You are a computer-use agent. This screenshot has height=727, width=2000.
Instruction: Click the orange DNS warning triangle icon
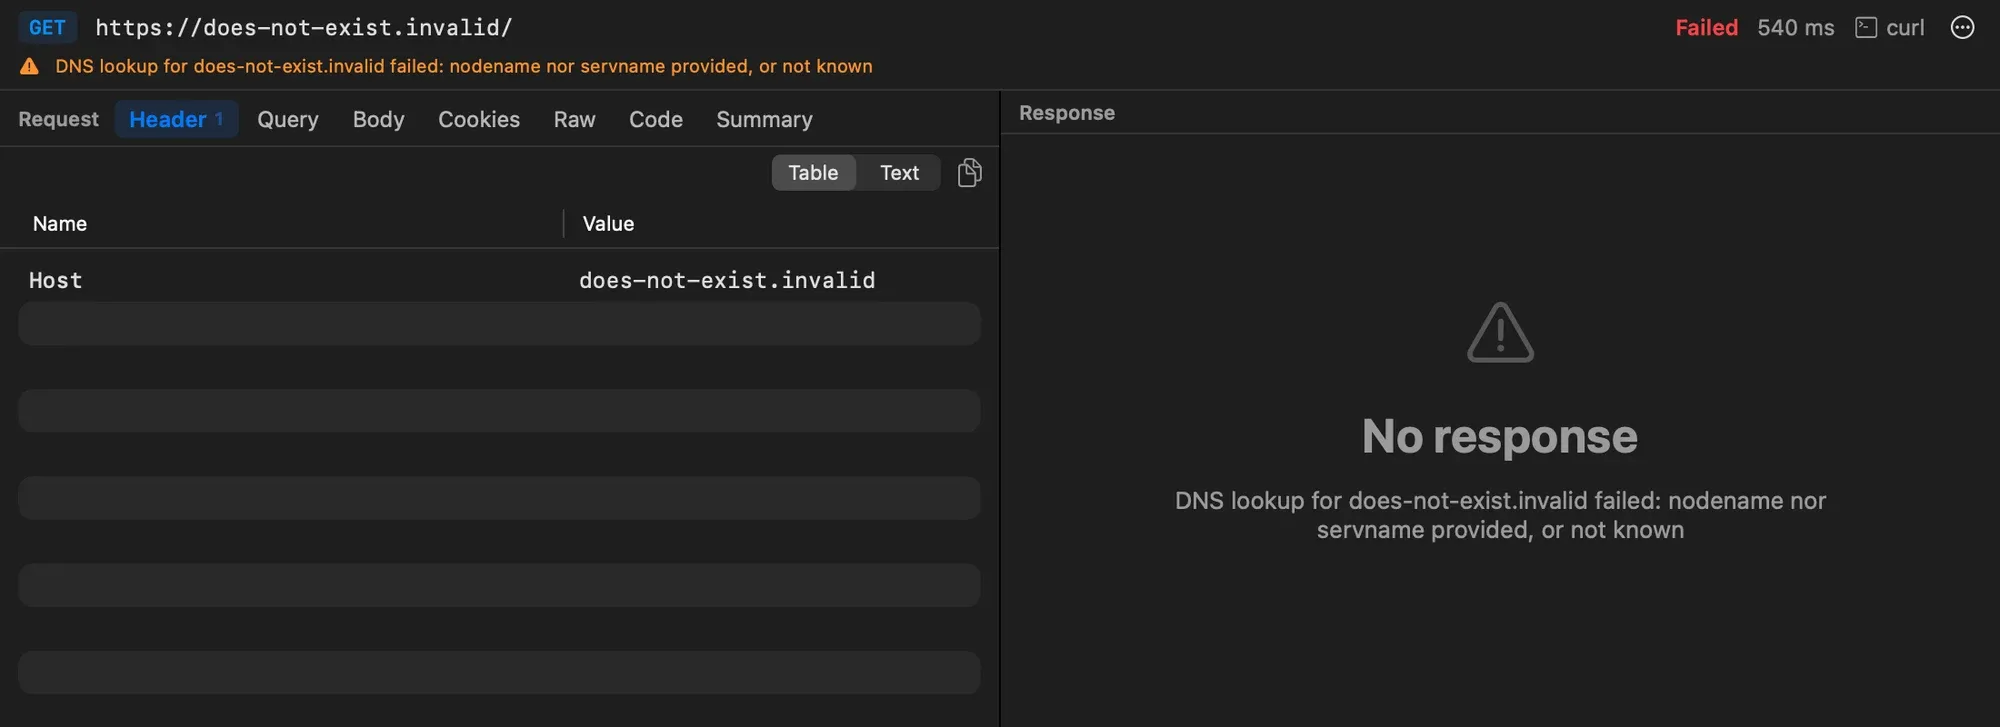coord(30,66)
